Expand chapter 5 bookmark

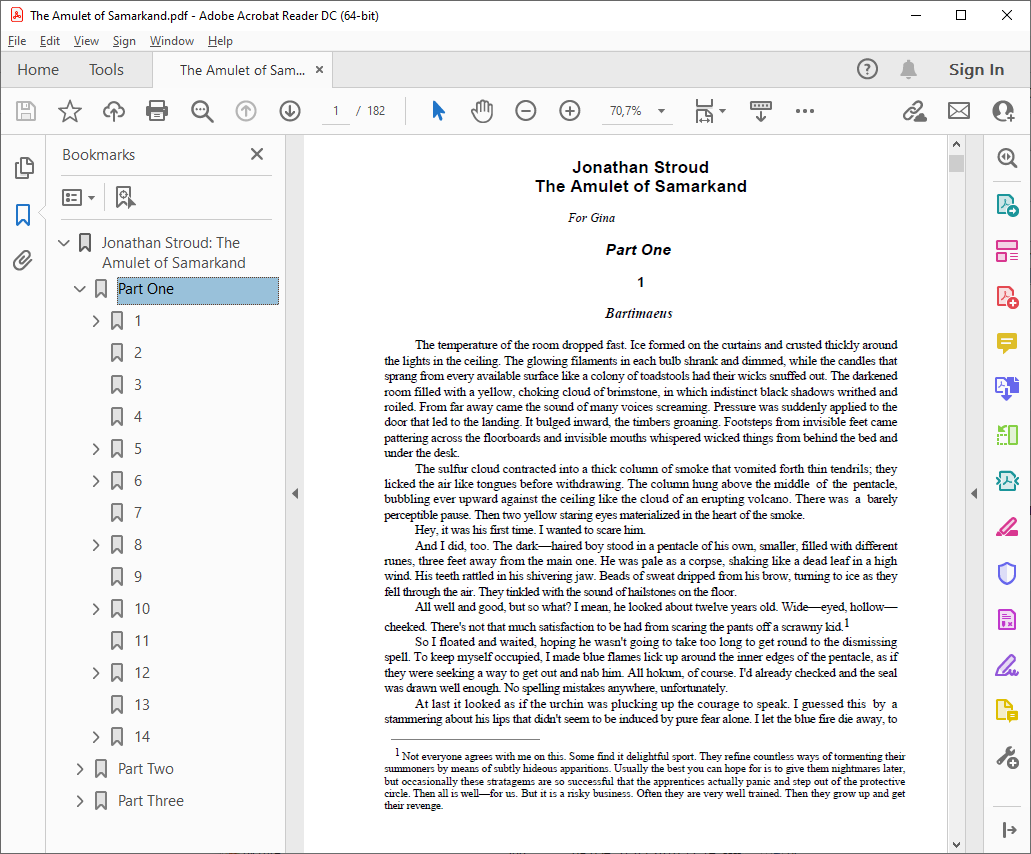click(96, 449)
